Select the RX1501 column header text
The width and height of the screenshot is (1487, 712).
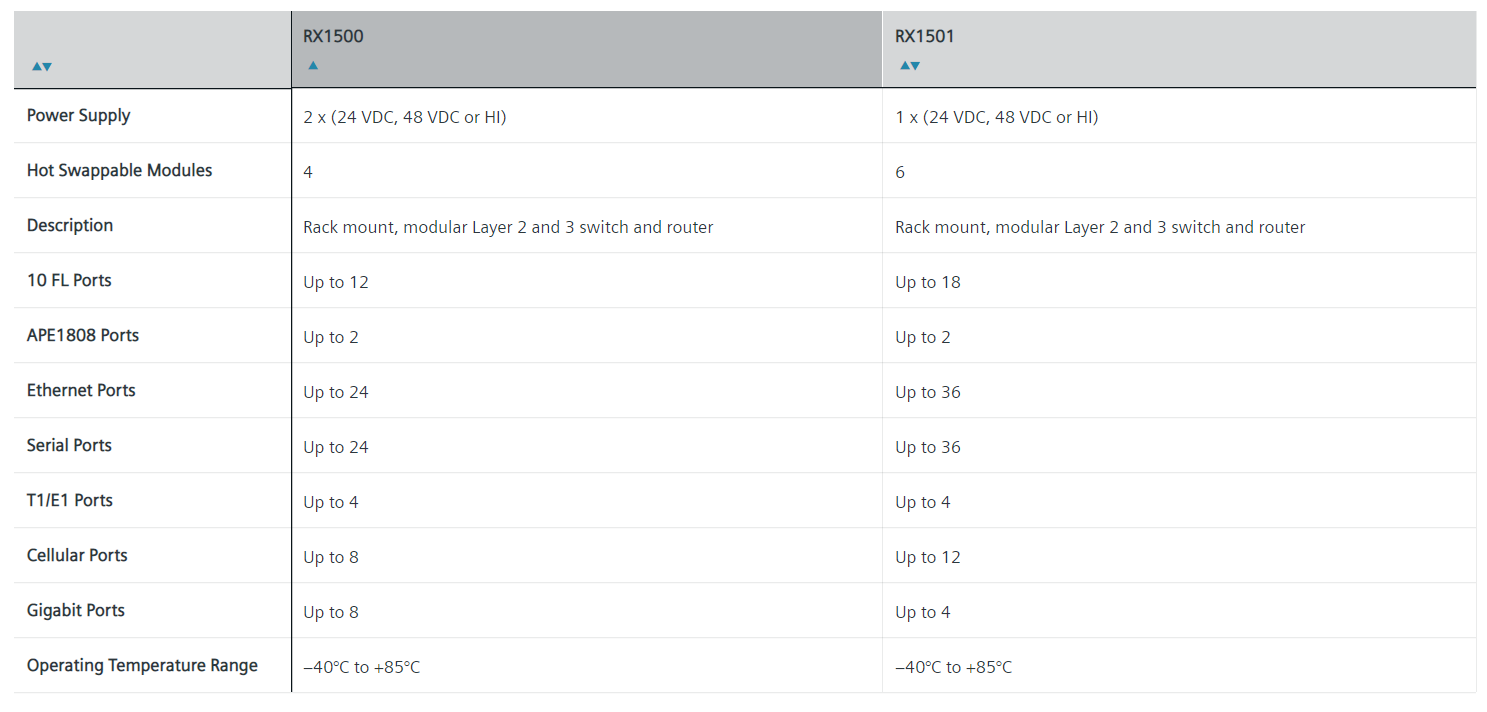pyautogui.click(x=925, y=36)
